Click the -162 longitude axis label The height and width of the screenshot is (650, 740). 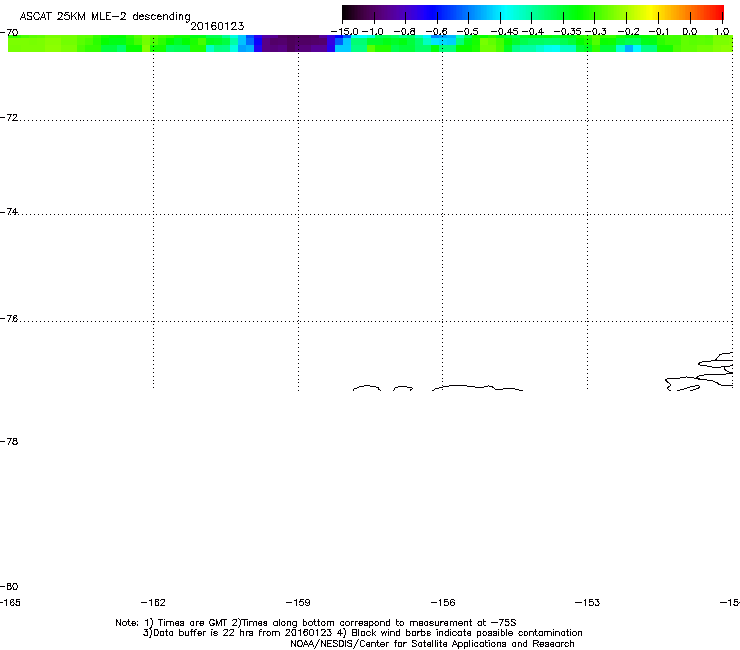click(153, 602)
